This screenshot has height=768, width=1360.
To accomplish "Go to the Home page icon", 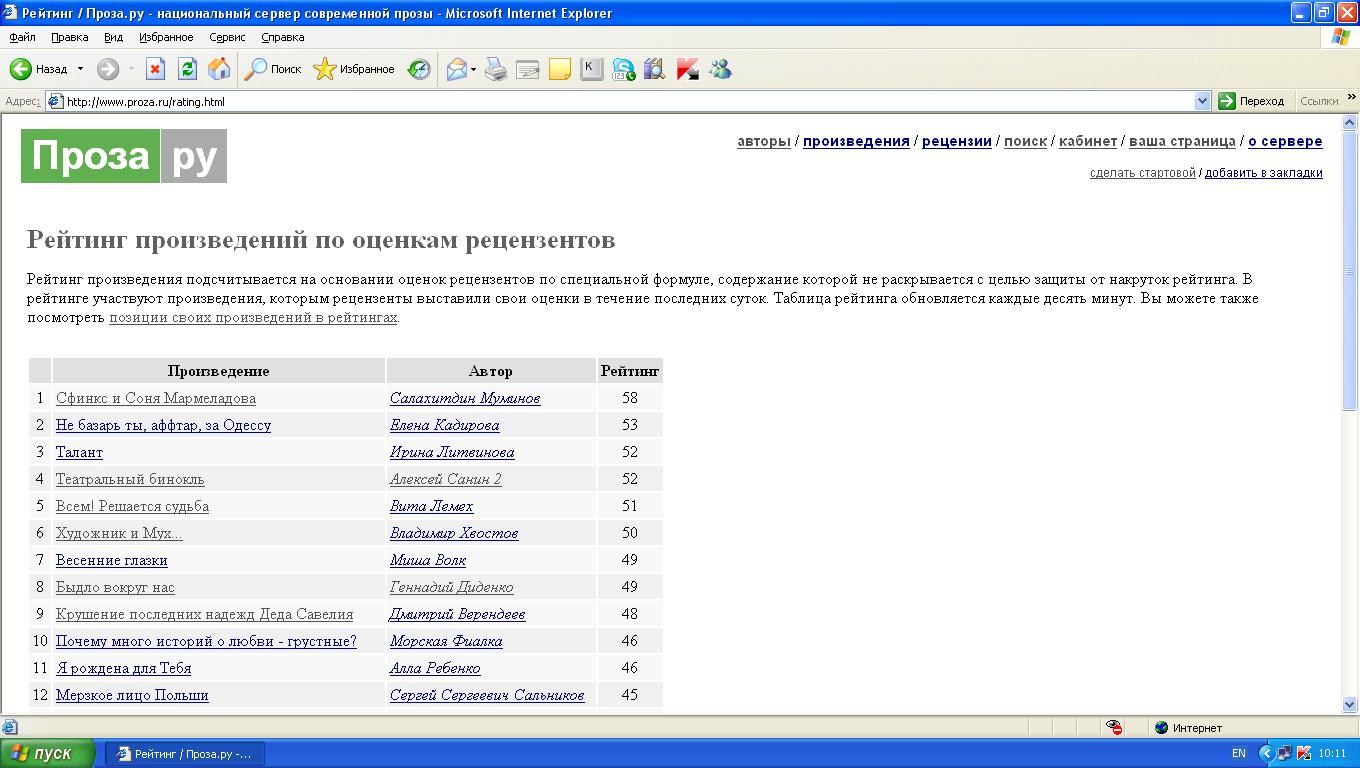I will tap(219, 69).
